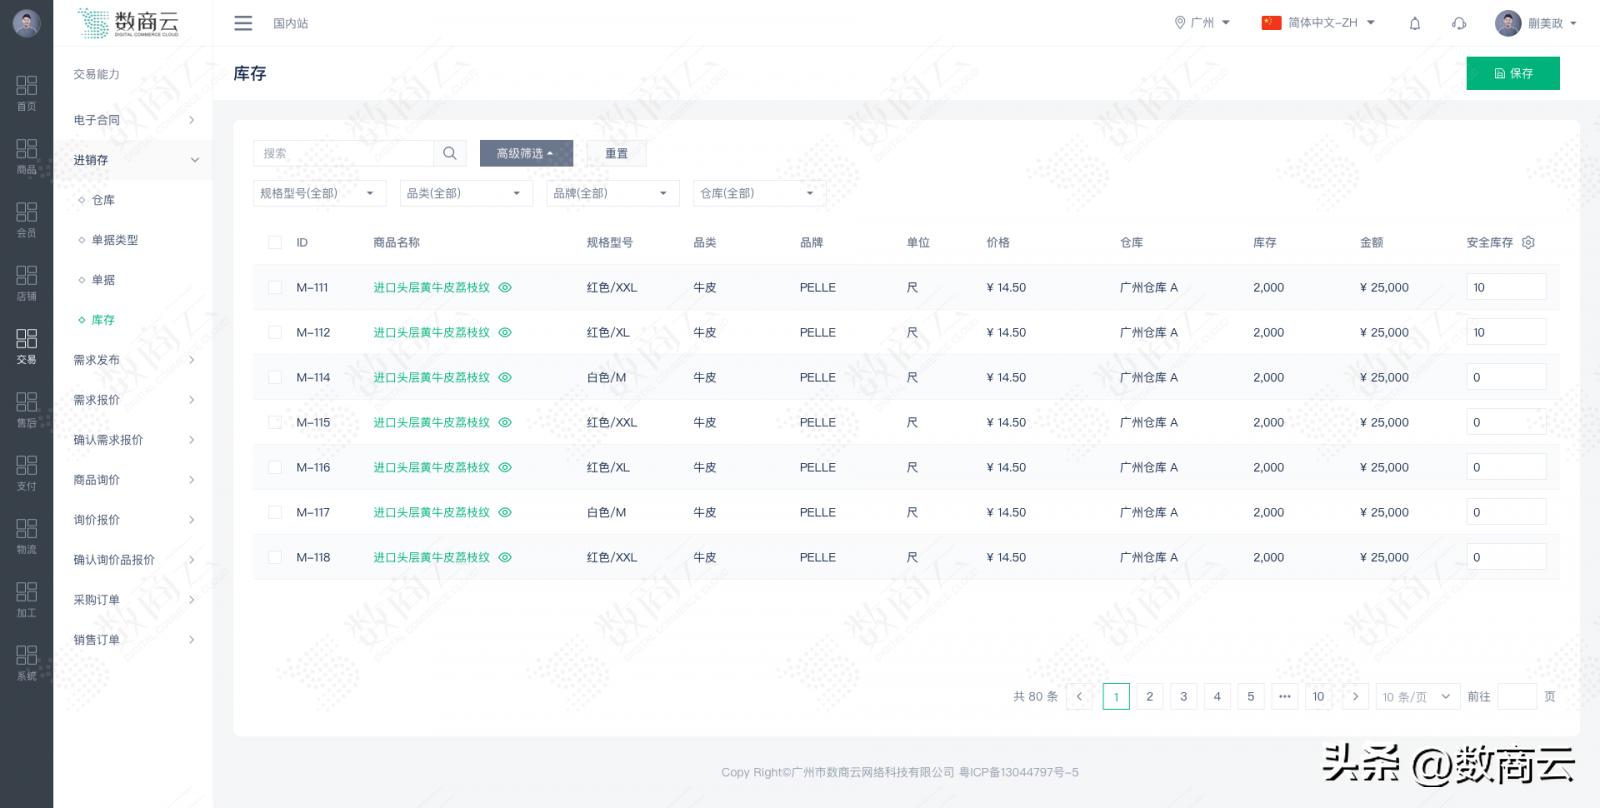This screenshot has height=808, width=1600.
Task: Open the 品牌(全部) dropdown
Action: 613,193
